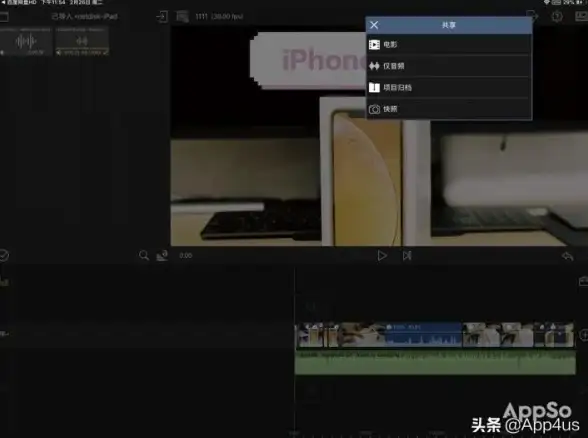
Task: Click the 已导入 library source title
Action: click(84, 16)
